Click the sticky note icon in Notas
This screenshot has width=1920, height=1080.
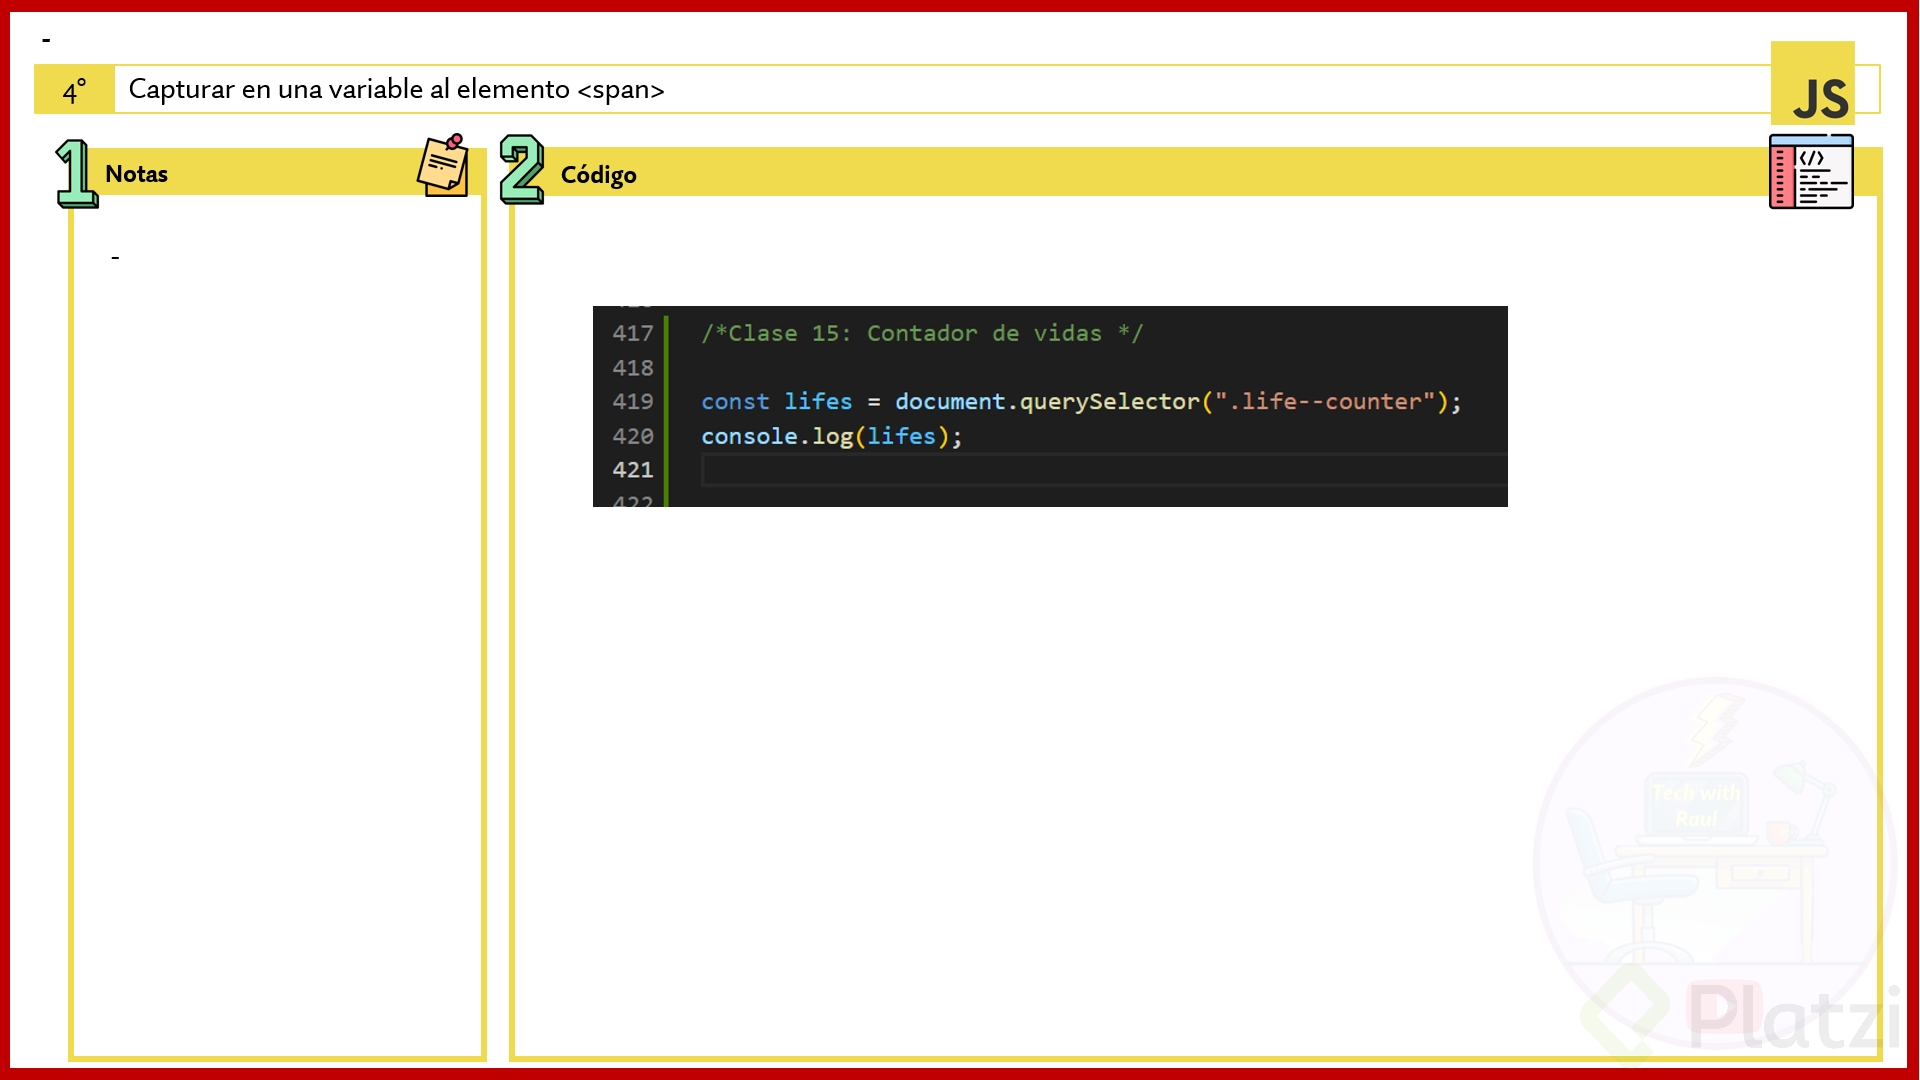click(443, 165)
